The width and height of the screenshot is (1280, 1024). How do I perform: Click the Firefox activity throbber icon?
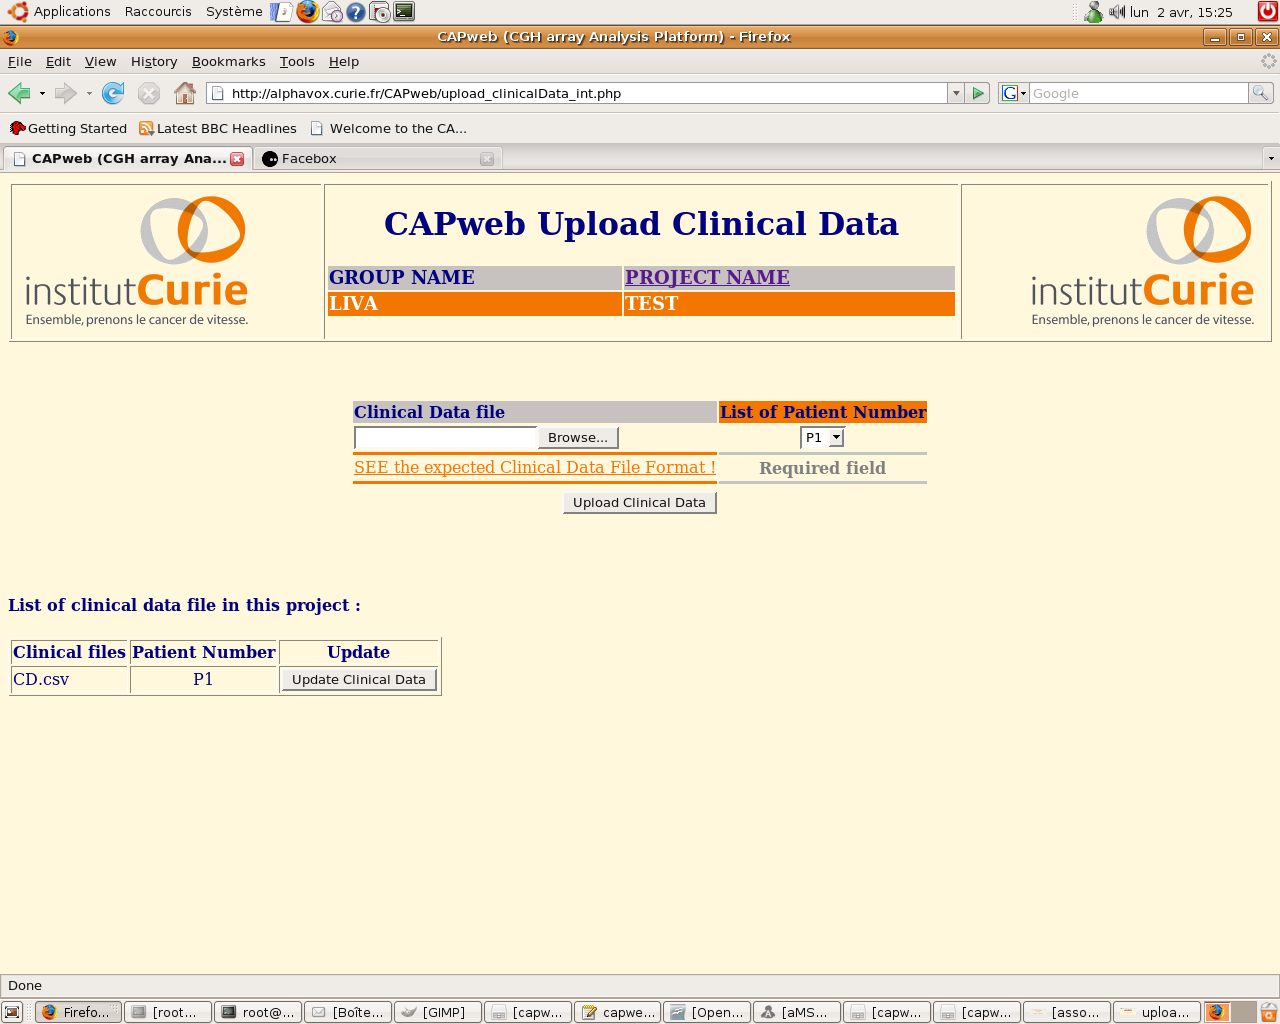(1268, 61)
